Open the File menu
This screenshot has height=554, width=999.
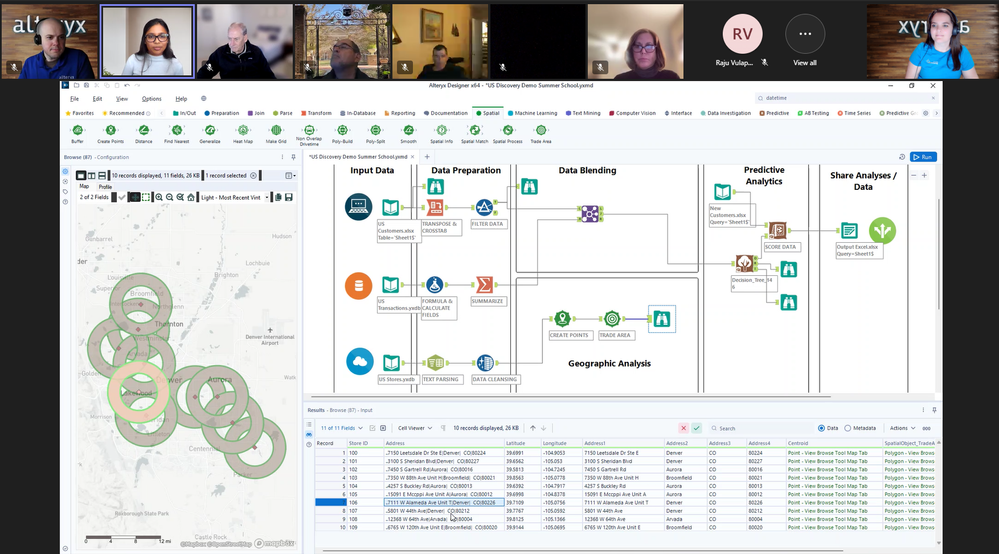pyautogui.click(x=75, y=99)
